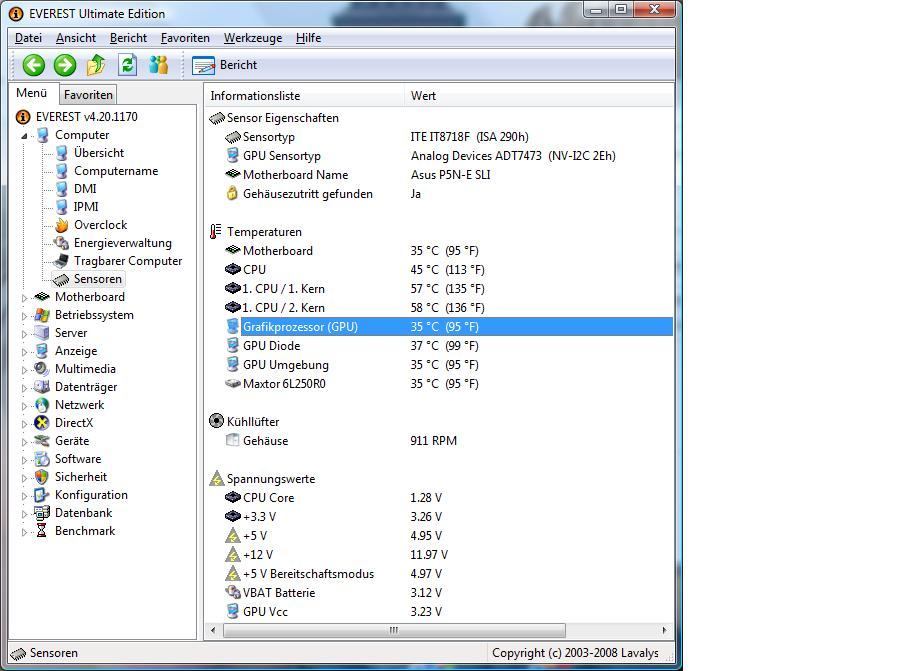Open the Ansicht menu
The width and height of the screenshot is (911, 671).
click(76, 38)
